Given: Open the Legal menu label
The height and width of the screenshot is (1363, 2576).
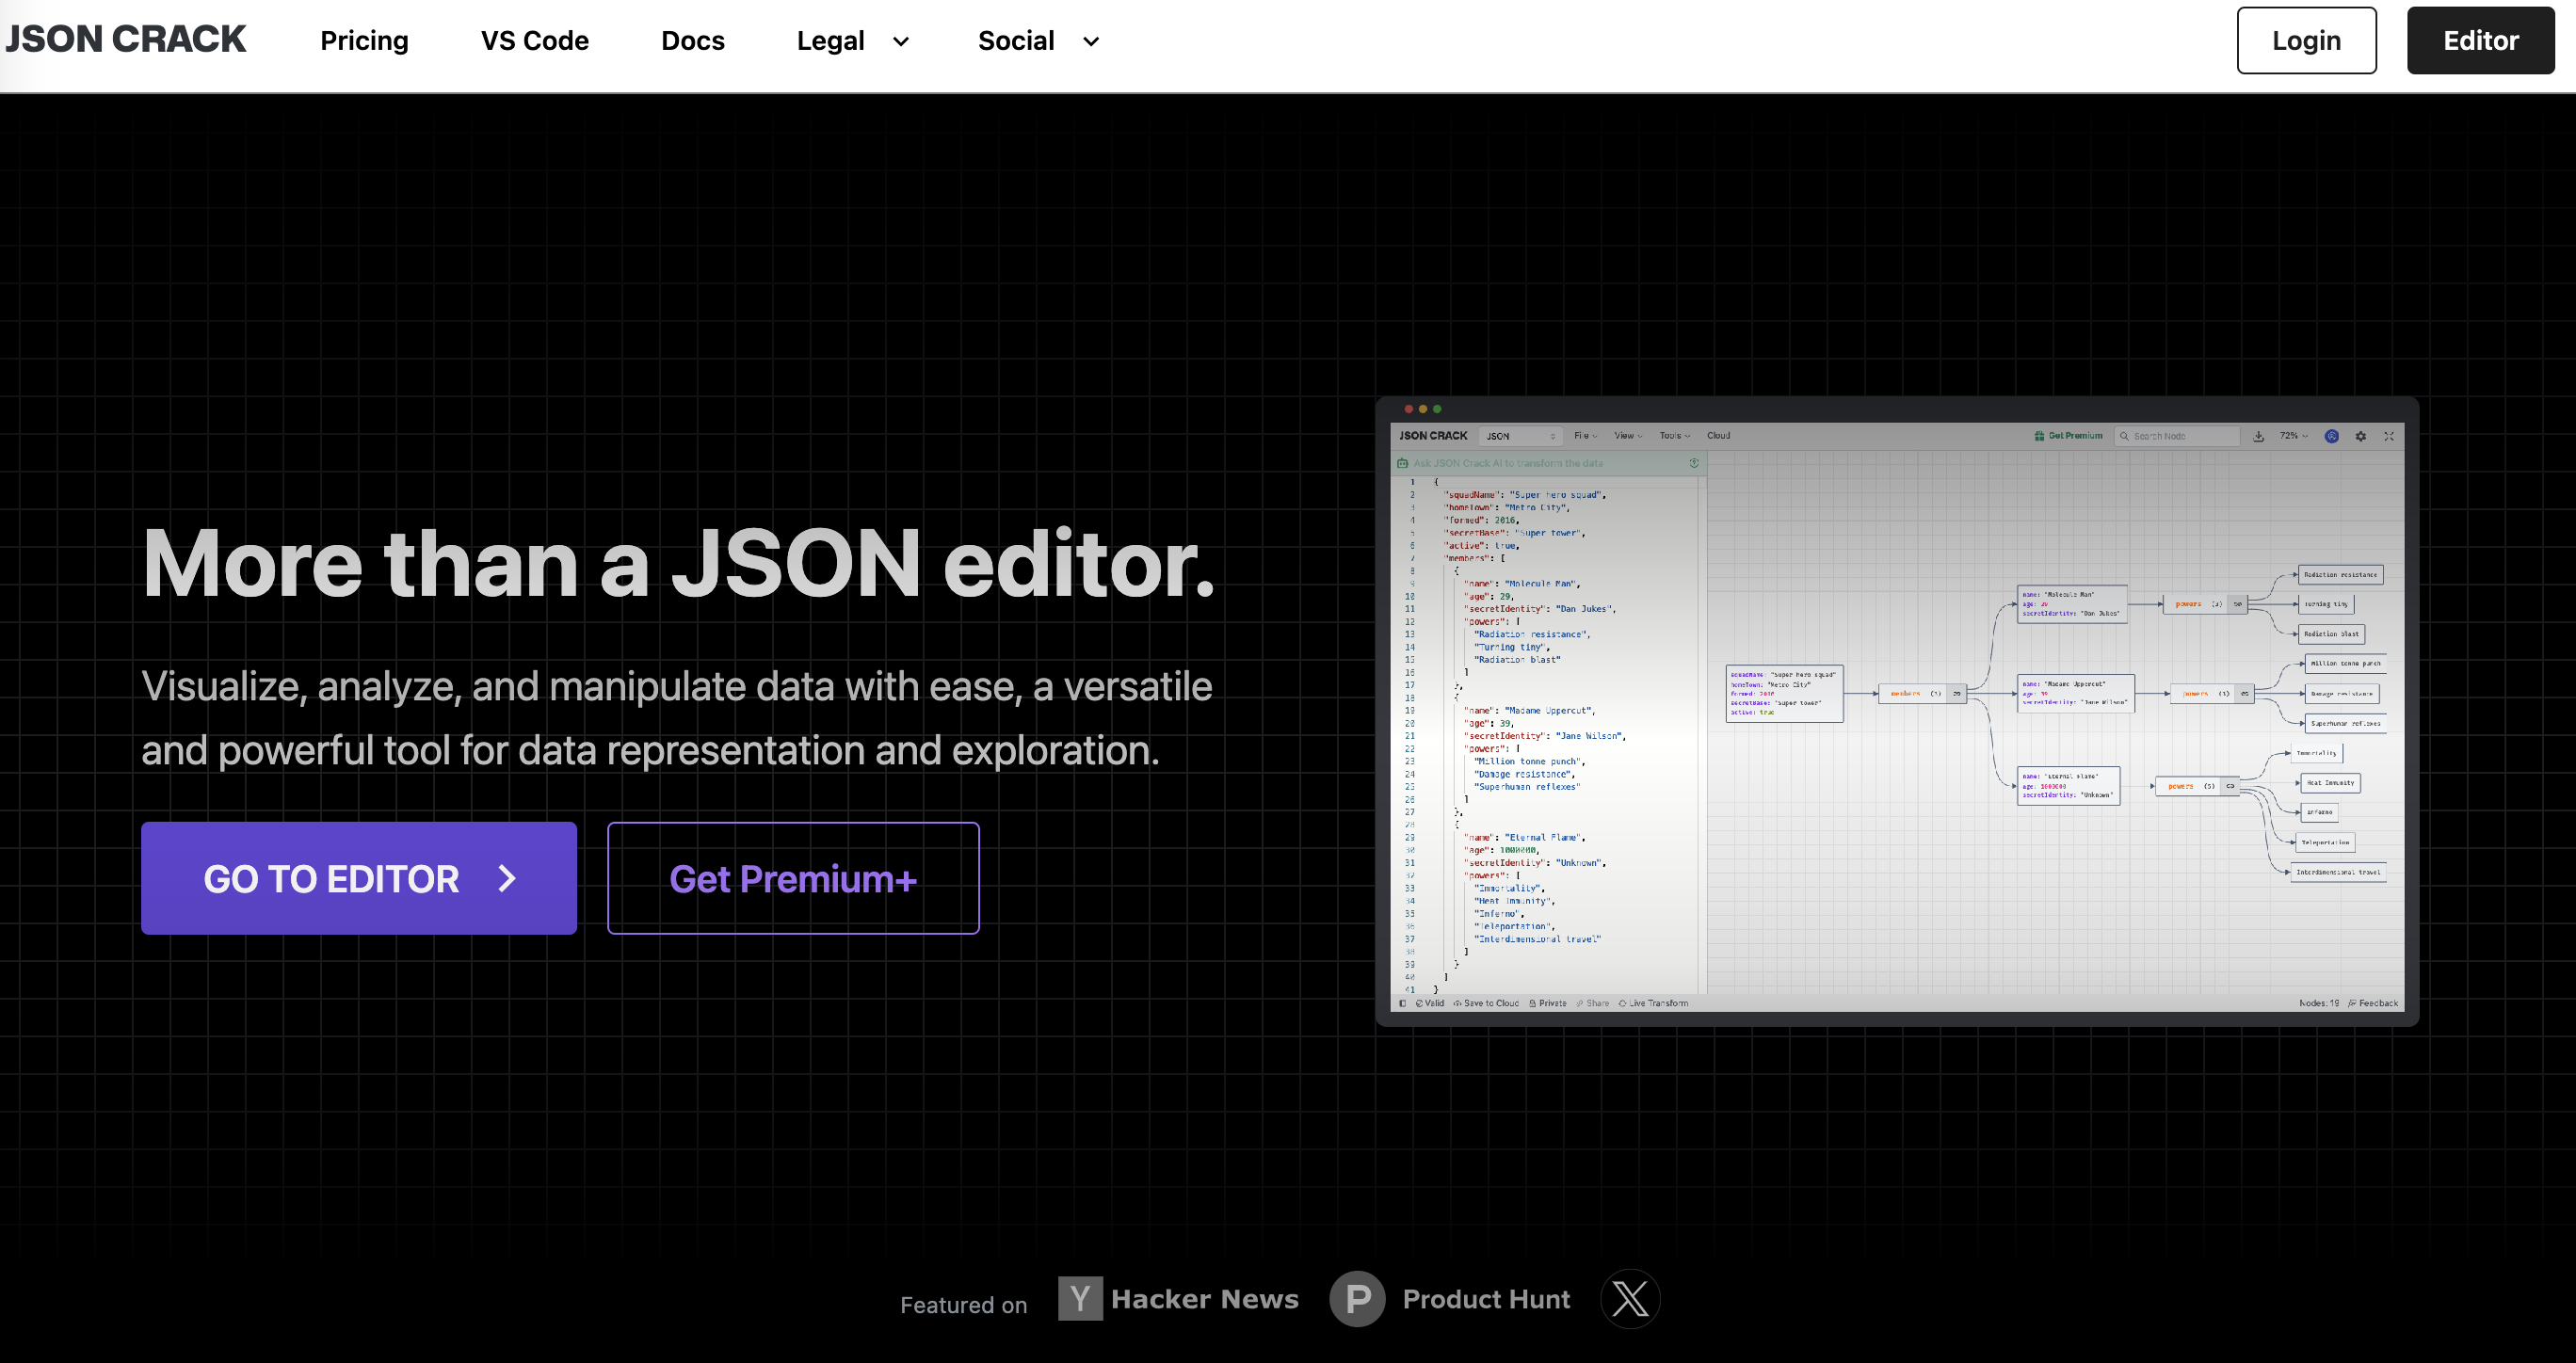Looking at the screenshot, I should pyautogui.click(x=830, y=41).
